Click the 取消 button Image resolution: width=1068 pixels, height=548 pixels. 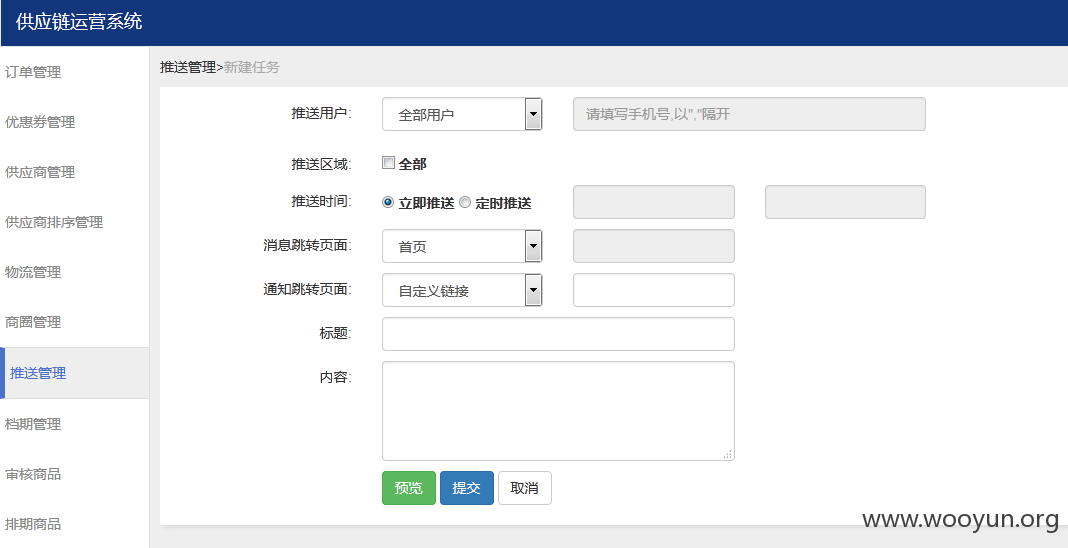coord(524,488)
